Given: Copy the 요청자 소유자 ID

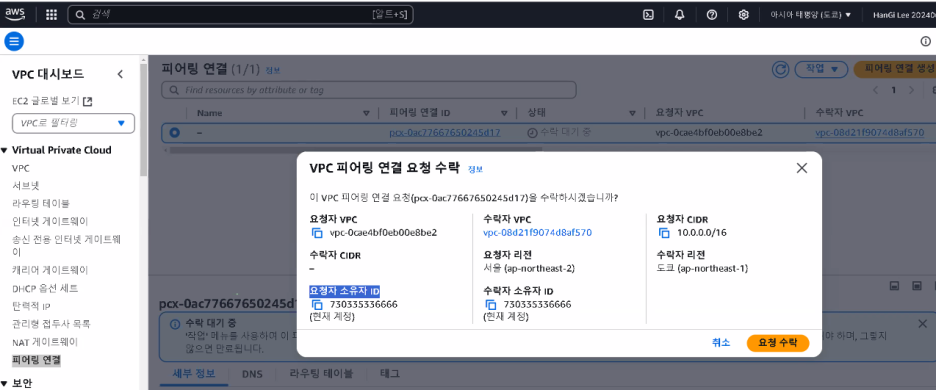Looking at the screenshot, I should pos(317,305).
